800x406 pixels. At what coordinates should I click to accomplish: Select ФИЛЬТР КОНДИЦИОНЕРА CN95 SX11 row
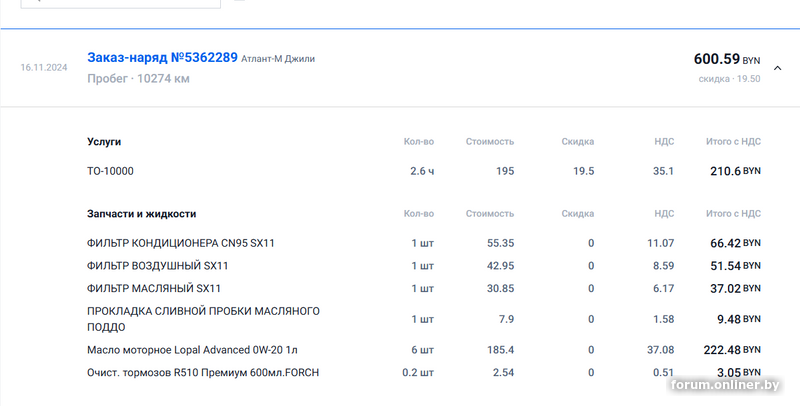pos(180,243)
